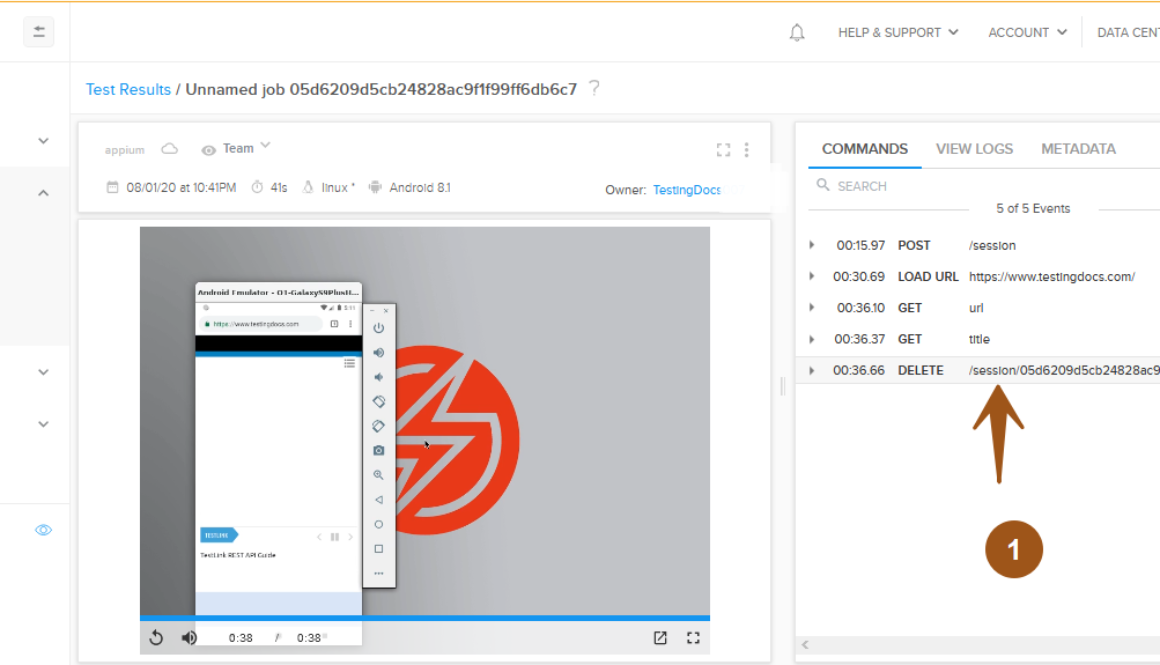The height and width of the screenshot is (665, 1160).
Task: Click emulator back triangle icon
Action: coord(379,500)
